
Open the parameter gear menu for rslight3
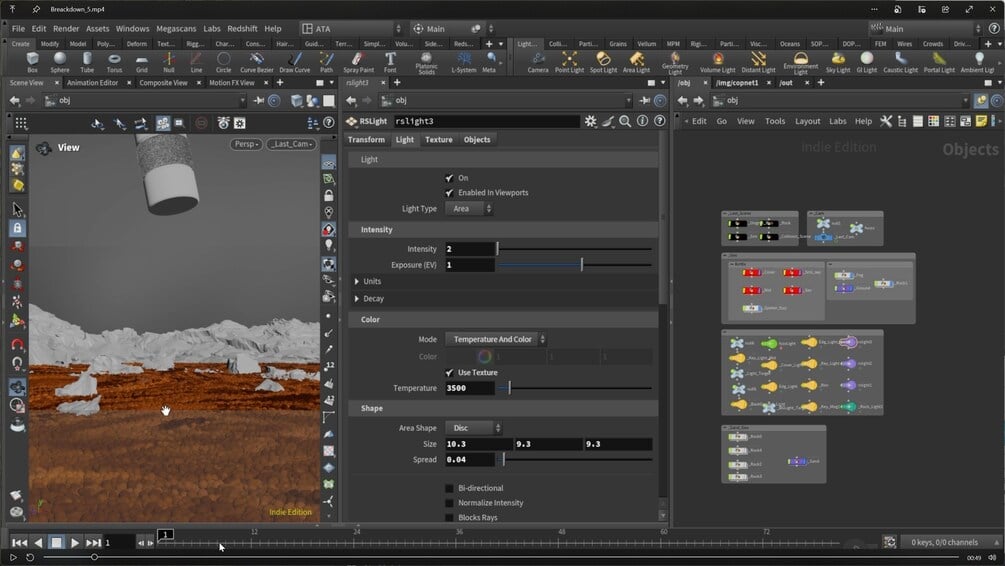coord(590,121)
